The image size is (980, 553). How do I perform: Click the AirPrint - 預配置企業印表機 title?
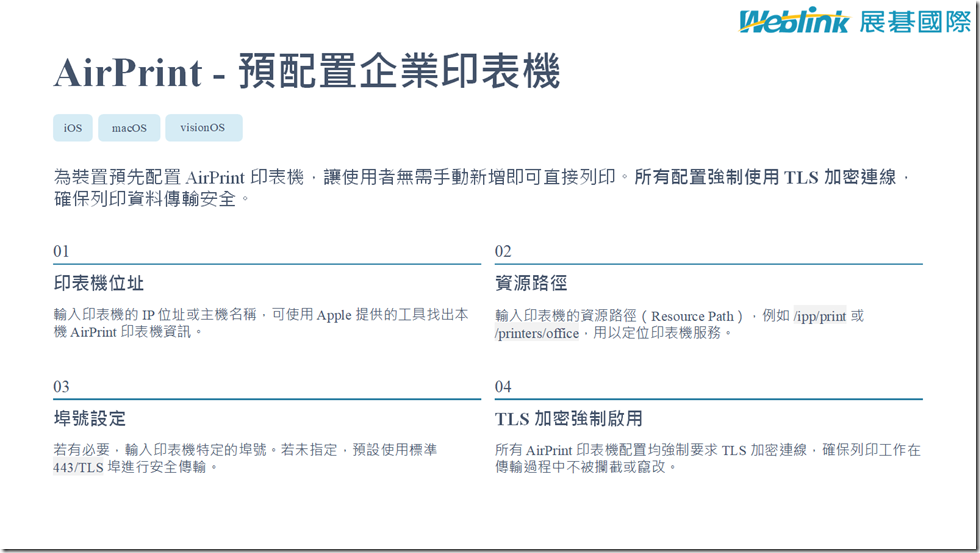pos(307,72)
